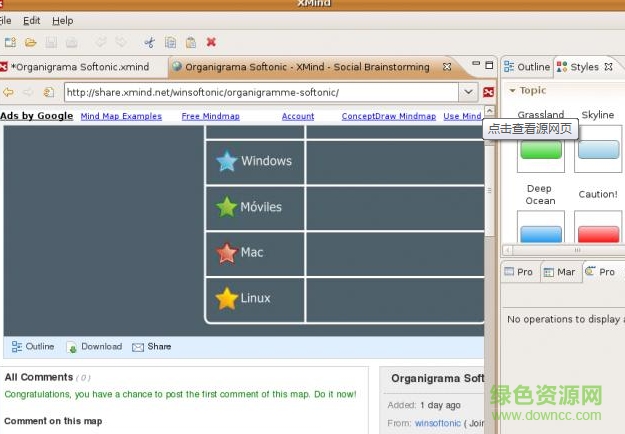
Task: Click the Save disk toolbar icon
Action: coord(51,42)
